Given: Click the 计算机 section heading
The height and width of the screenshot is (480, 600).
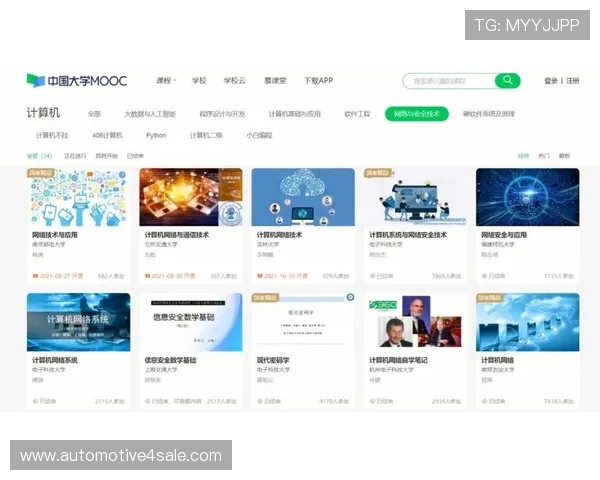Looking at the screenshot, I should (x=43, y=113).
